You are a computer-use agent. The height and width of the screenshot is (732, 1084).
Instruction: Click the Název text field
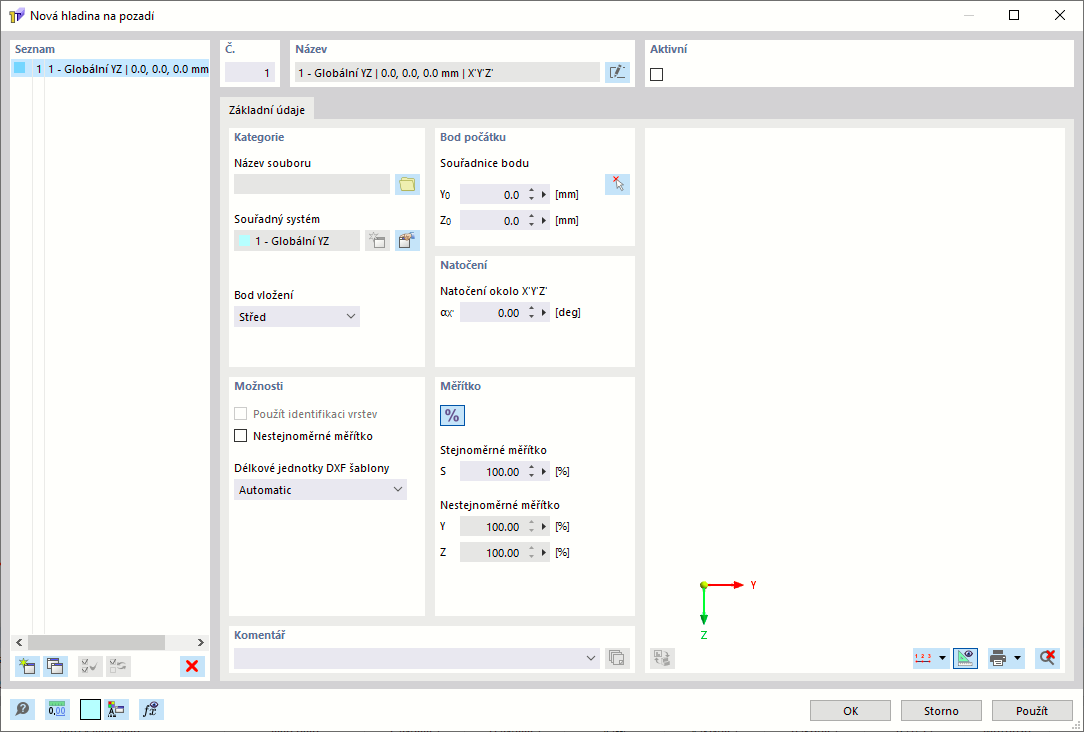447,73
